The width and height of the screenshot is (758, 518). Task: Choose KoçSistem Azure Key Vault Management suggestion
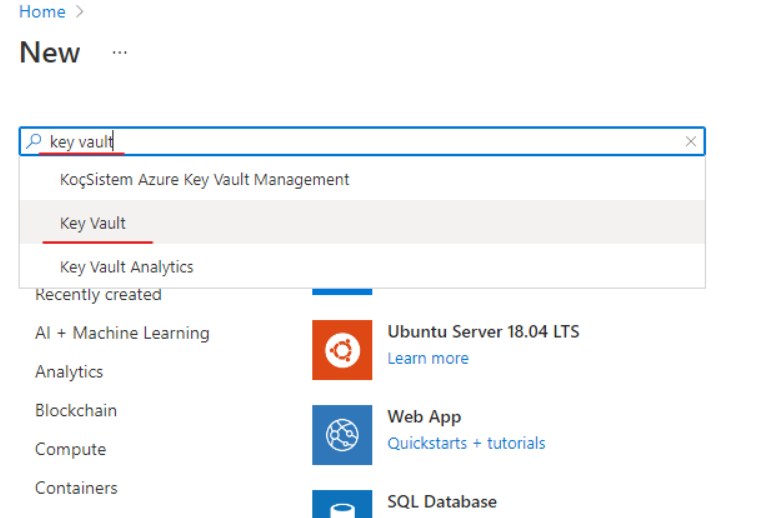pyautogui.click(x=204, y=180)
